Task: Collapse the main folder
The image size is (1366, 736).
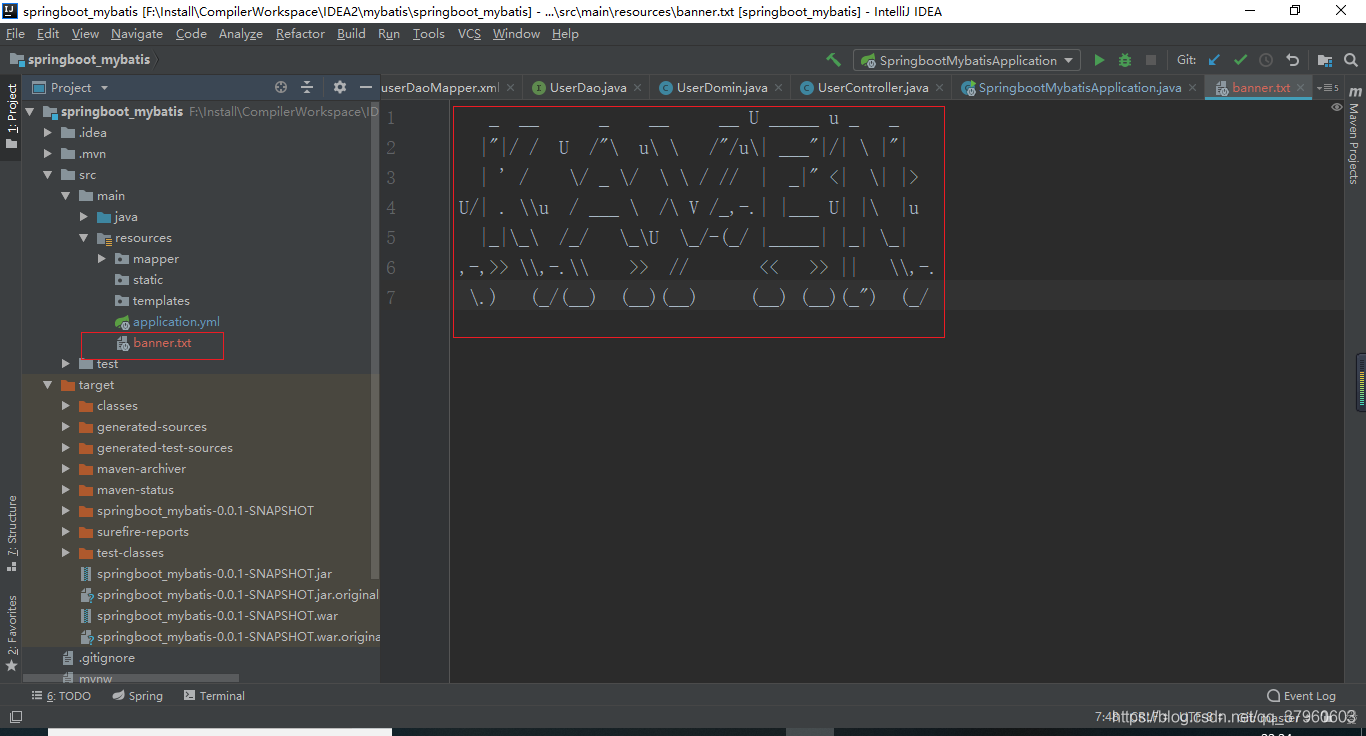Action: pyautogui.click(x=66, y=196)
